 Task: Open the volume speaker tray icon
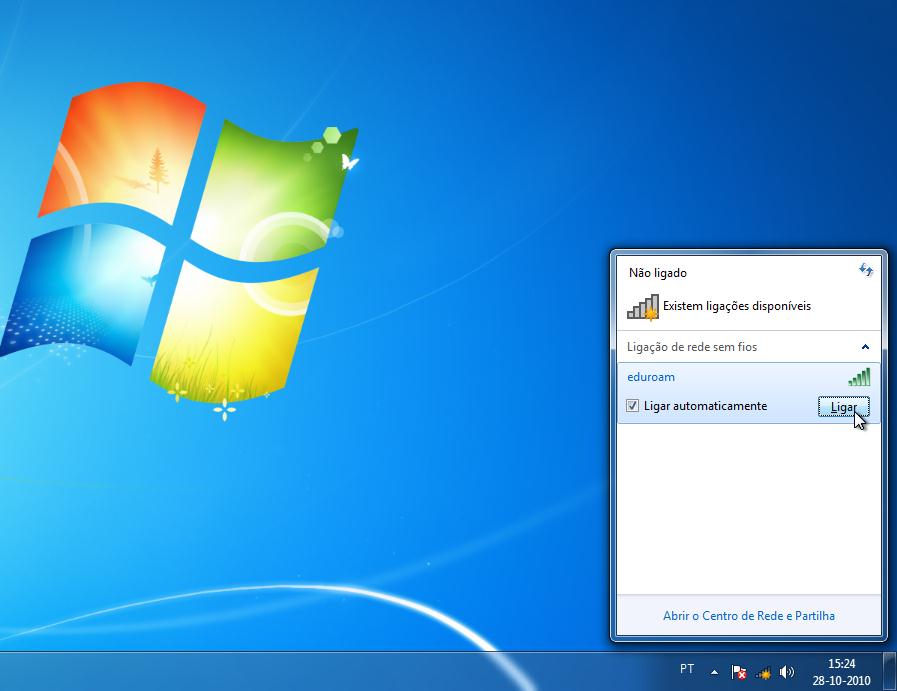coord(787,672)
